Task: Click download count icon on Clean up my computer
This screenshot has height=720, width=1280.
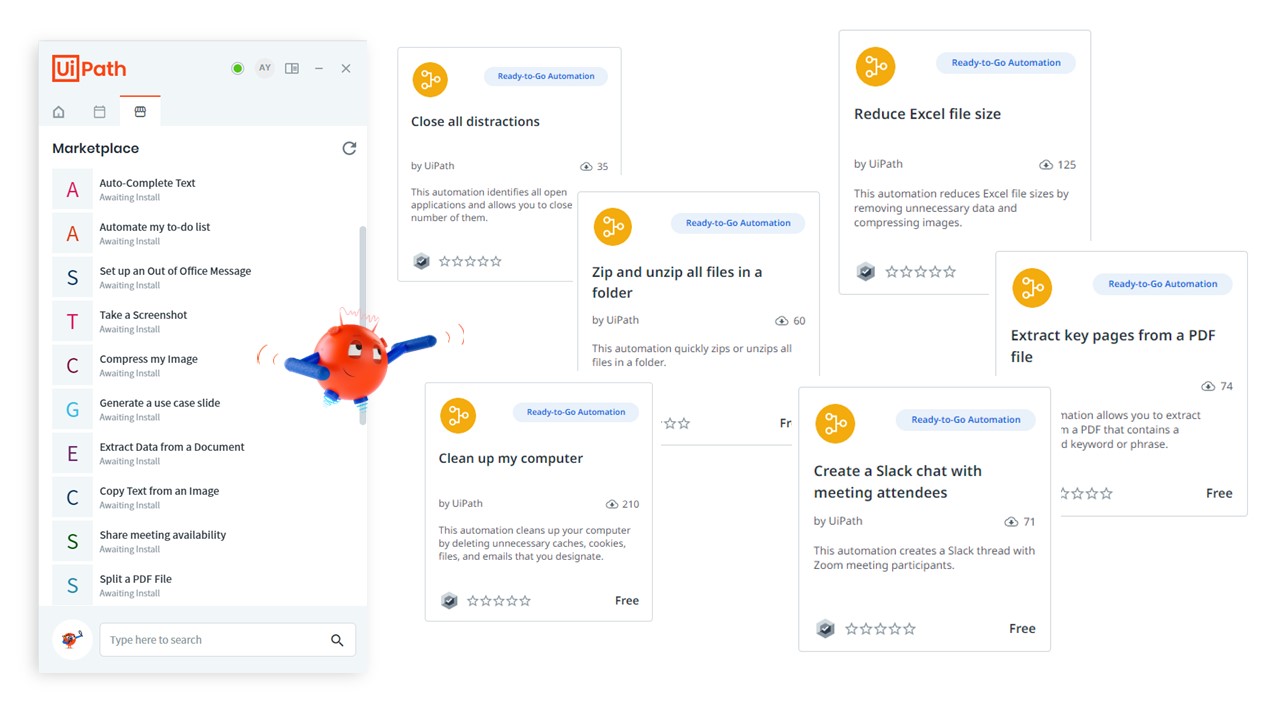Action: 612,505
